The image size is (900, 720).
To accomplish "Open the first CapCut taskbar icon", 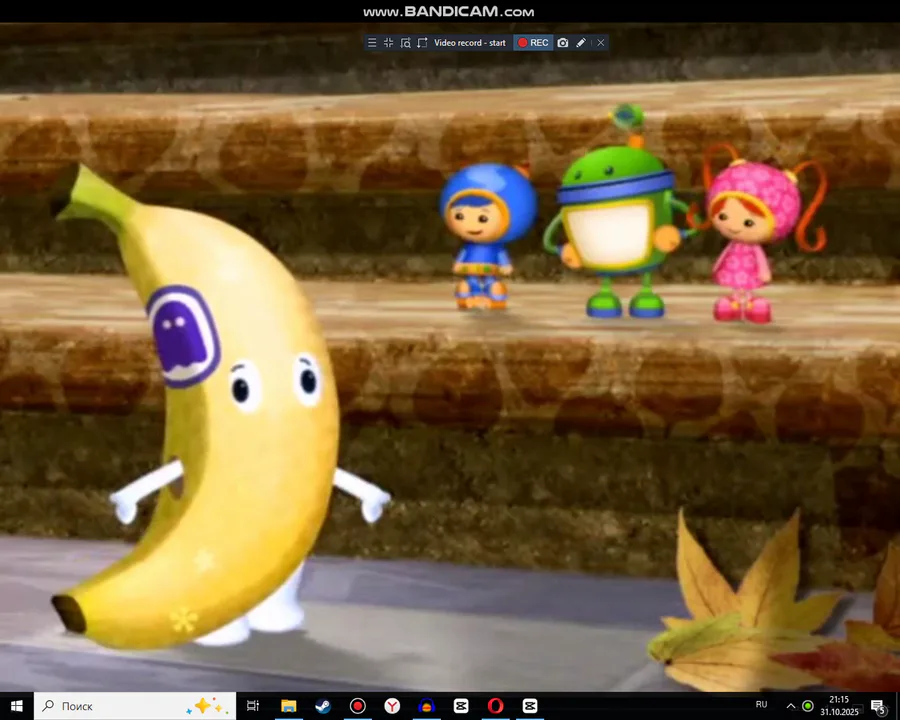I will [461, 706].
